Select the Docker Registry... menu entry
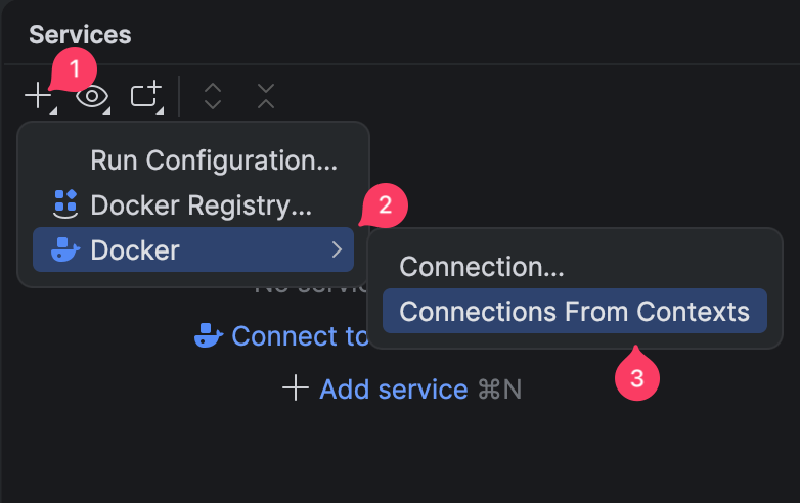The height and width of the screenshot is (503, 800). point(201,205)
